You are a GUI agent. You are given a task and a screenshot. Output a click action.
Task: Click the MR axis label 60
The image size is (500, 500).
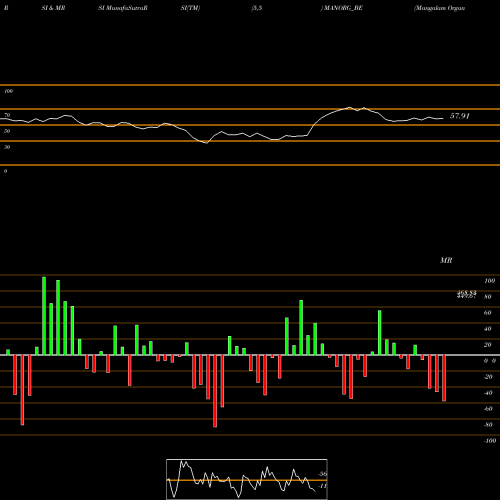(x=488, y=313)
